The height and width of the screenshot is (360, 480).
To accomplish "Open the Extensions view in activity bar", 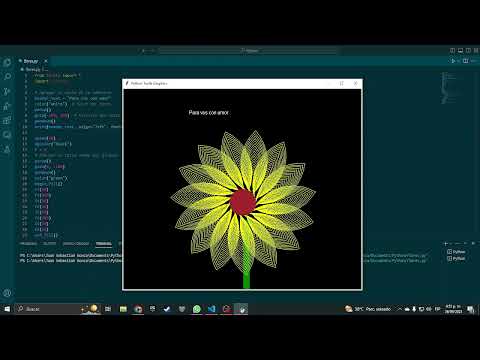I will pos(7,120).
